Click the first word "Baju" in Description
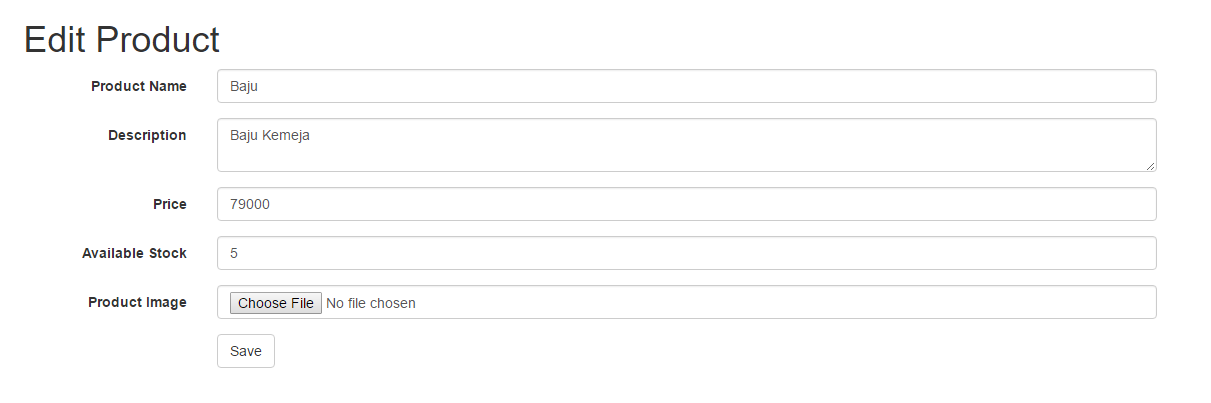The height and width of the screenshot is (403, 1211). click(x=244, y=135)
